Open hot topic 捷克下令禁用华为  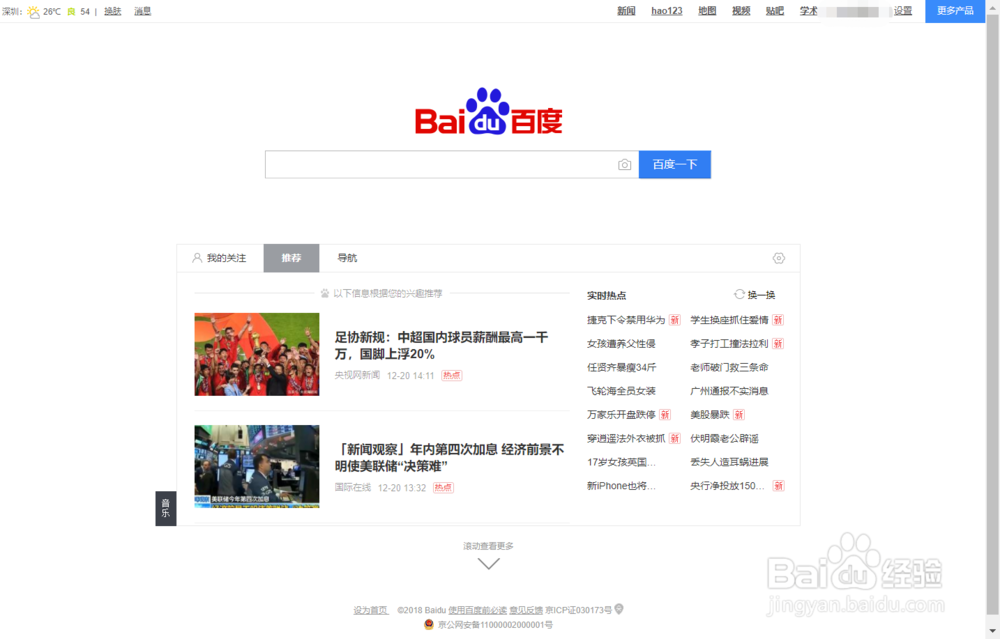coord(626,320)
